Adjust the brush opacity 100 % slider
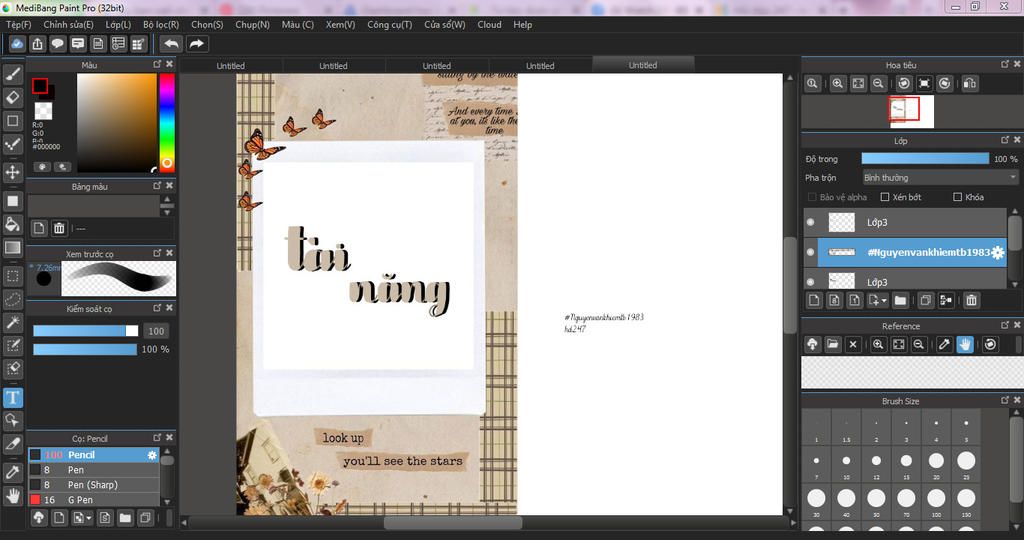 [x=85, y=349]
